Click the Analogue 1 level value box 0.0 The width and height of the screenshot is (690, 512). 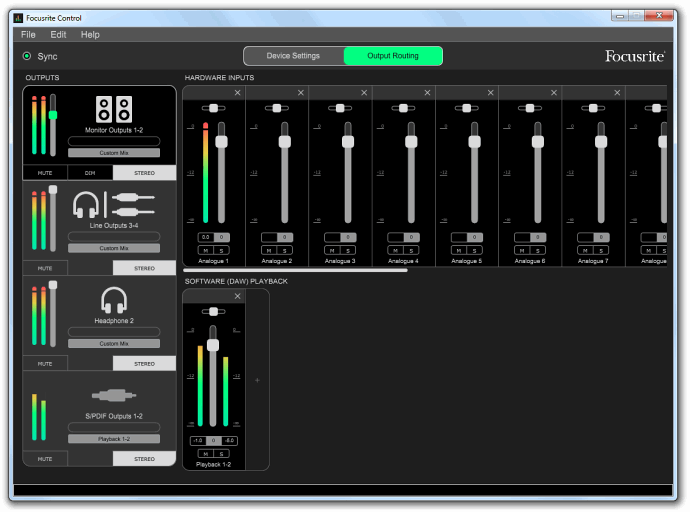(x=206, y=238)
